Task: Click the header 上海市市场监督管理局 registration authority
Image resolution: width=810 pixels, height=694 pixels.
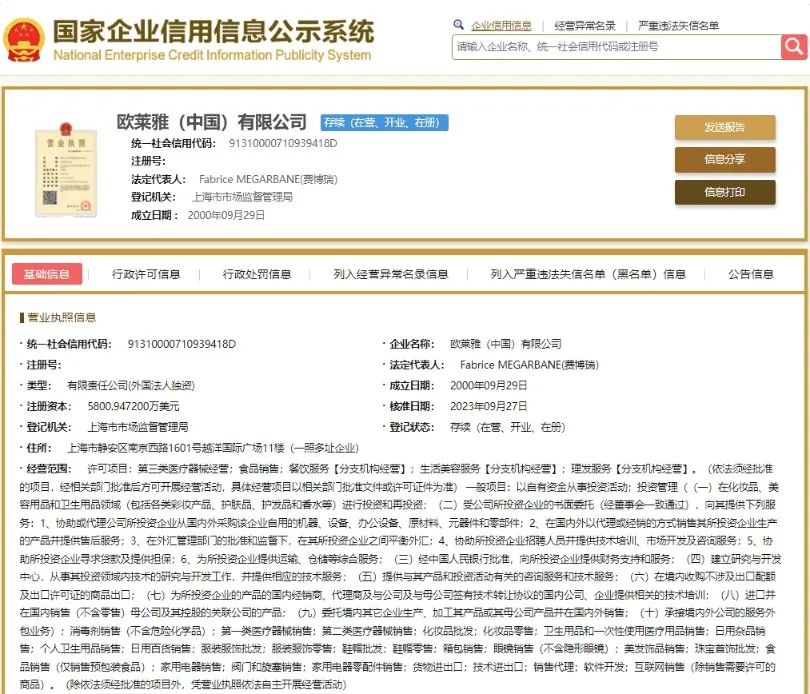Action: pyautogui.click(x=242, y=197)
